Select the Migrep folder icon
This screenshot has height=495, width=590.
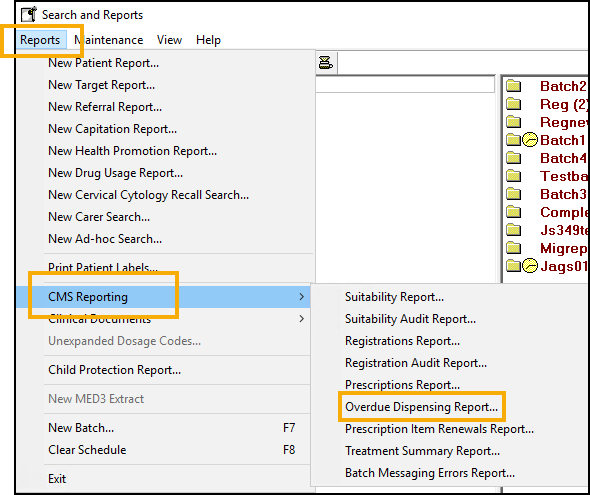pyautogui.click(x=514, y=248)
